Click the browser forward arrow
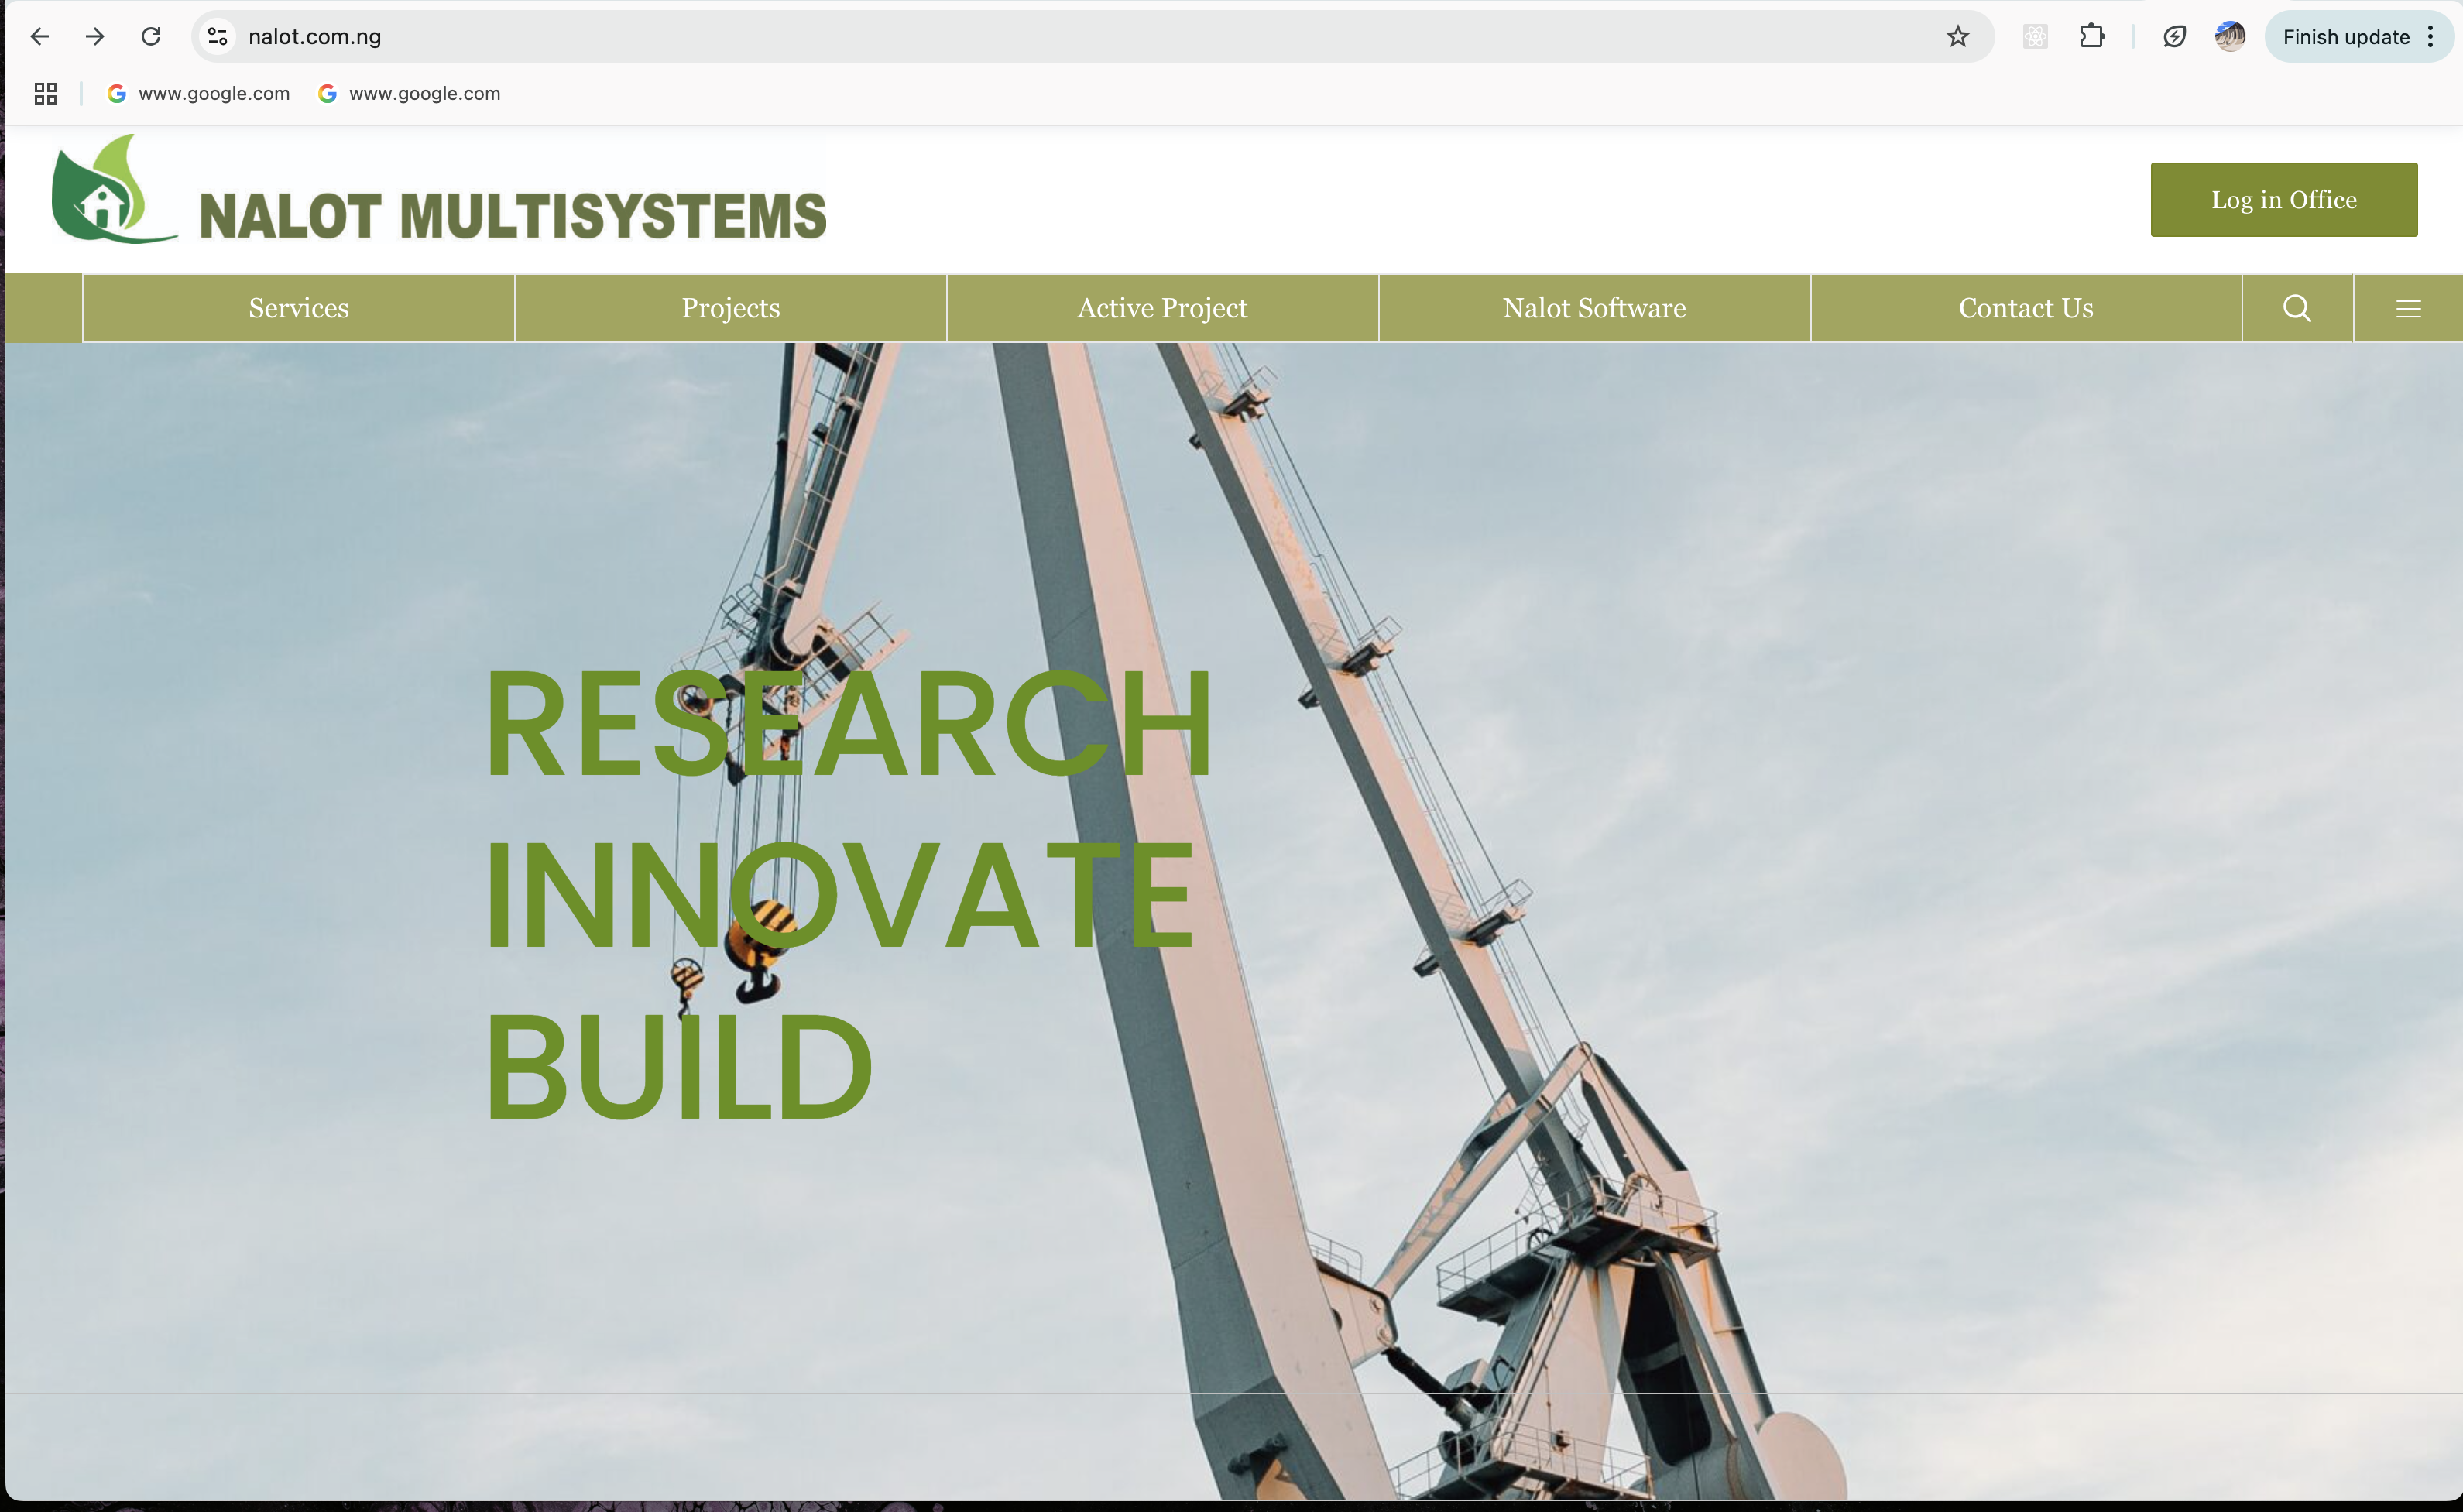2463x1512 pixels. pos(95,37)
